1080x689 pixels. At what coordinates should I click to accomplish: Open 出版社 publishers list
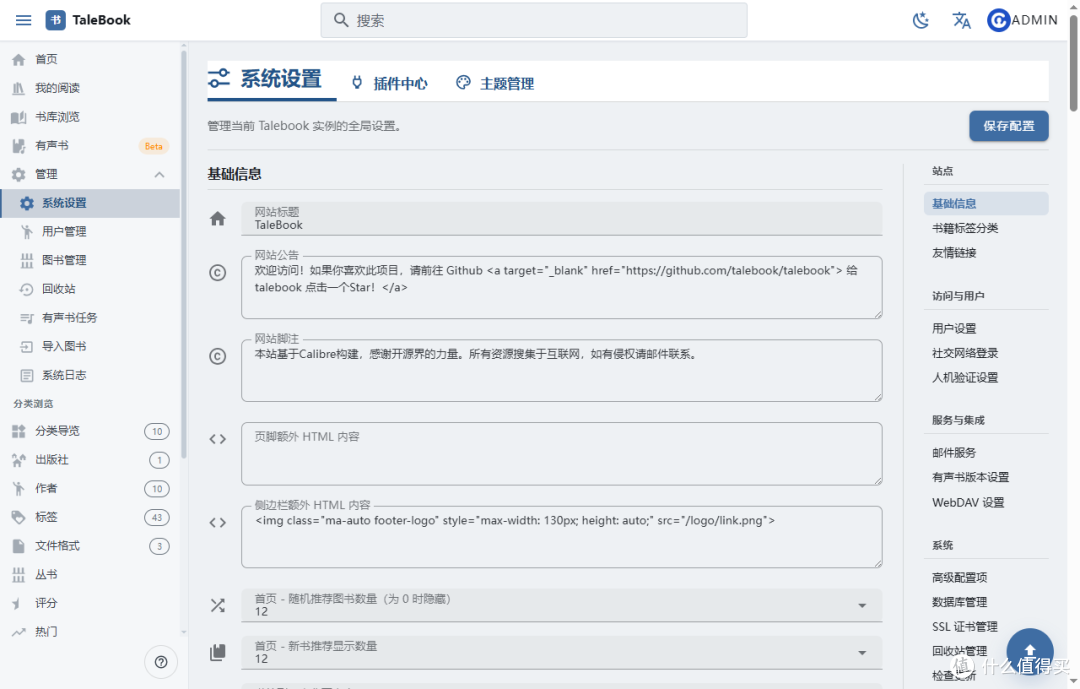click(x=90, y=460)
